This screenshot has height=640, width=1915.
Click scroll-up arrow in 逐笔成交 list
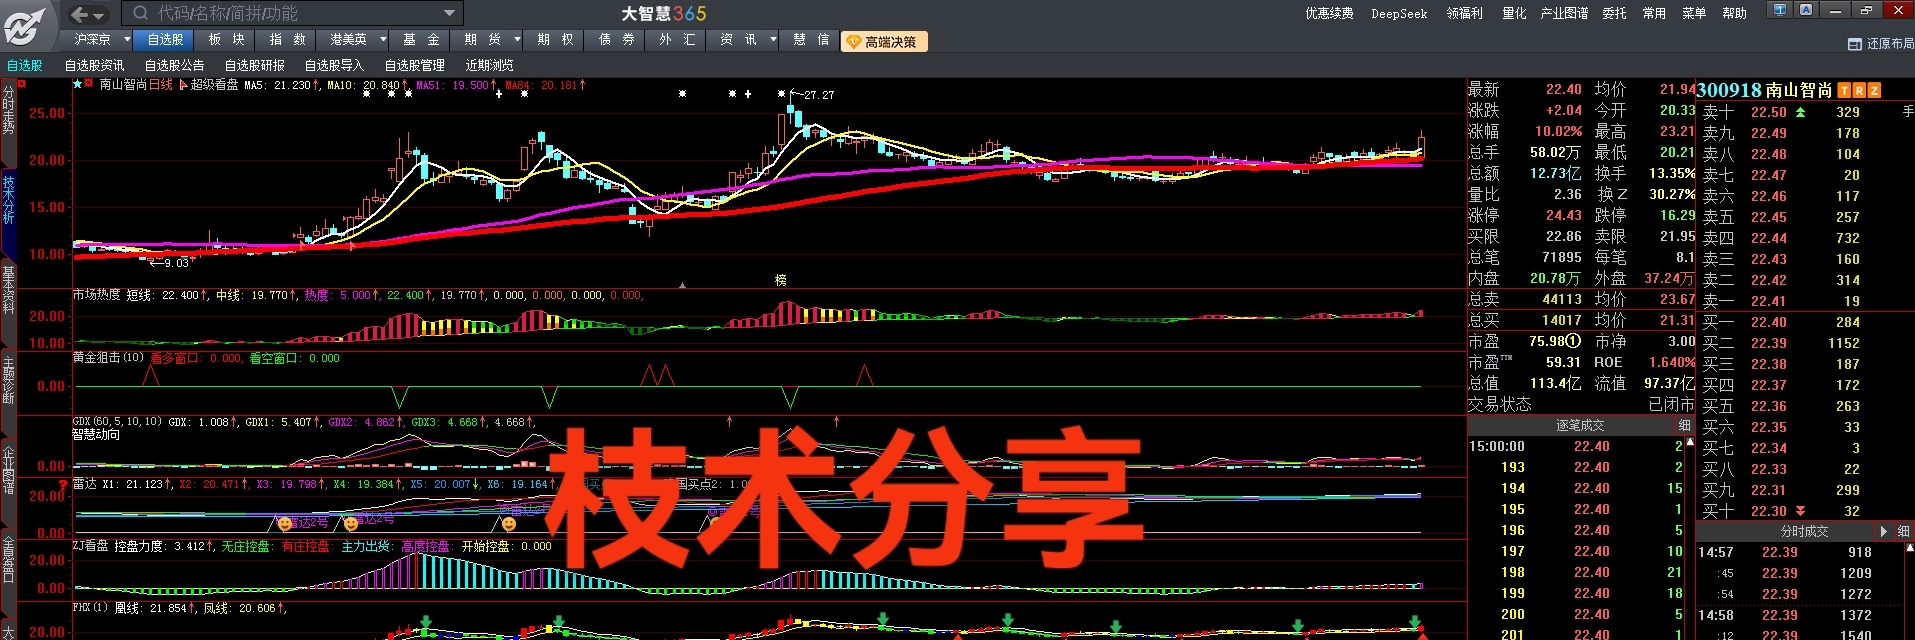coord(1690,443)
